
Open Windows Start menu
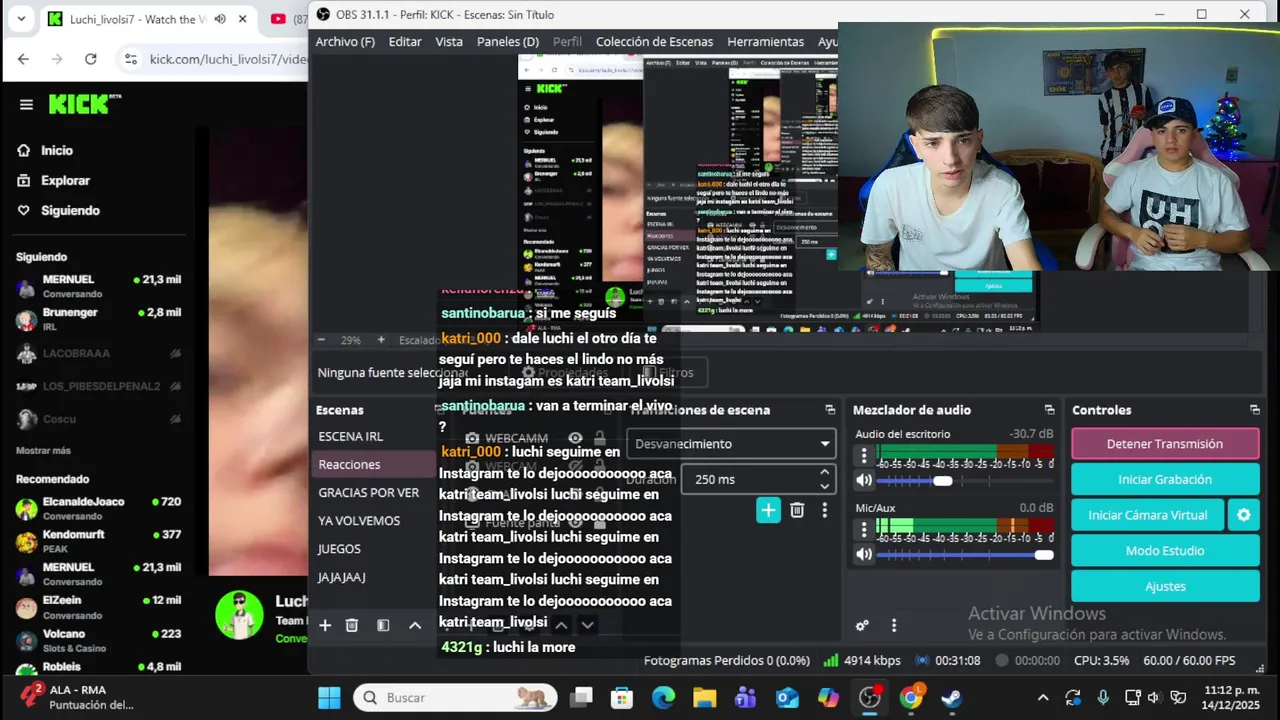point(329,697)
